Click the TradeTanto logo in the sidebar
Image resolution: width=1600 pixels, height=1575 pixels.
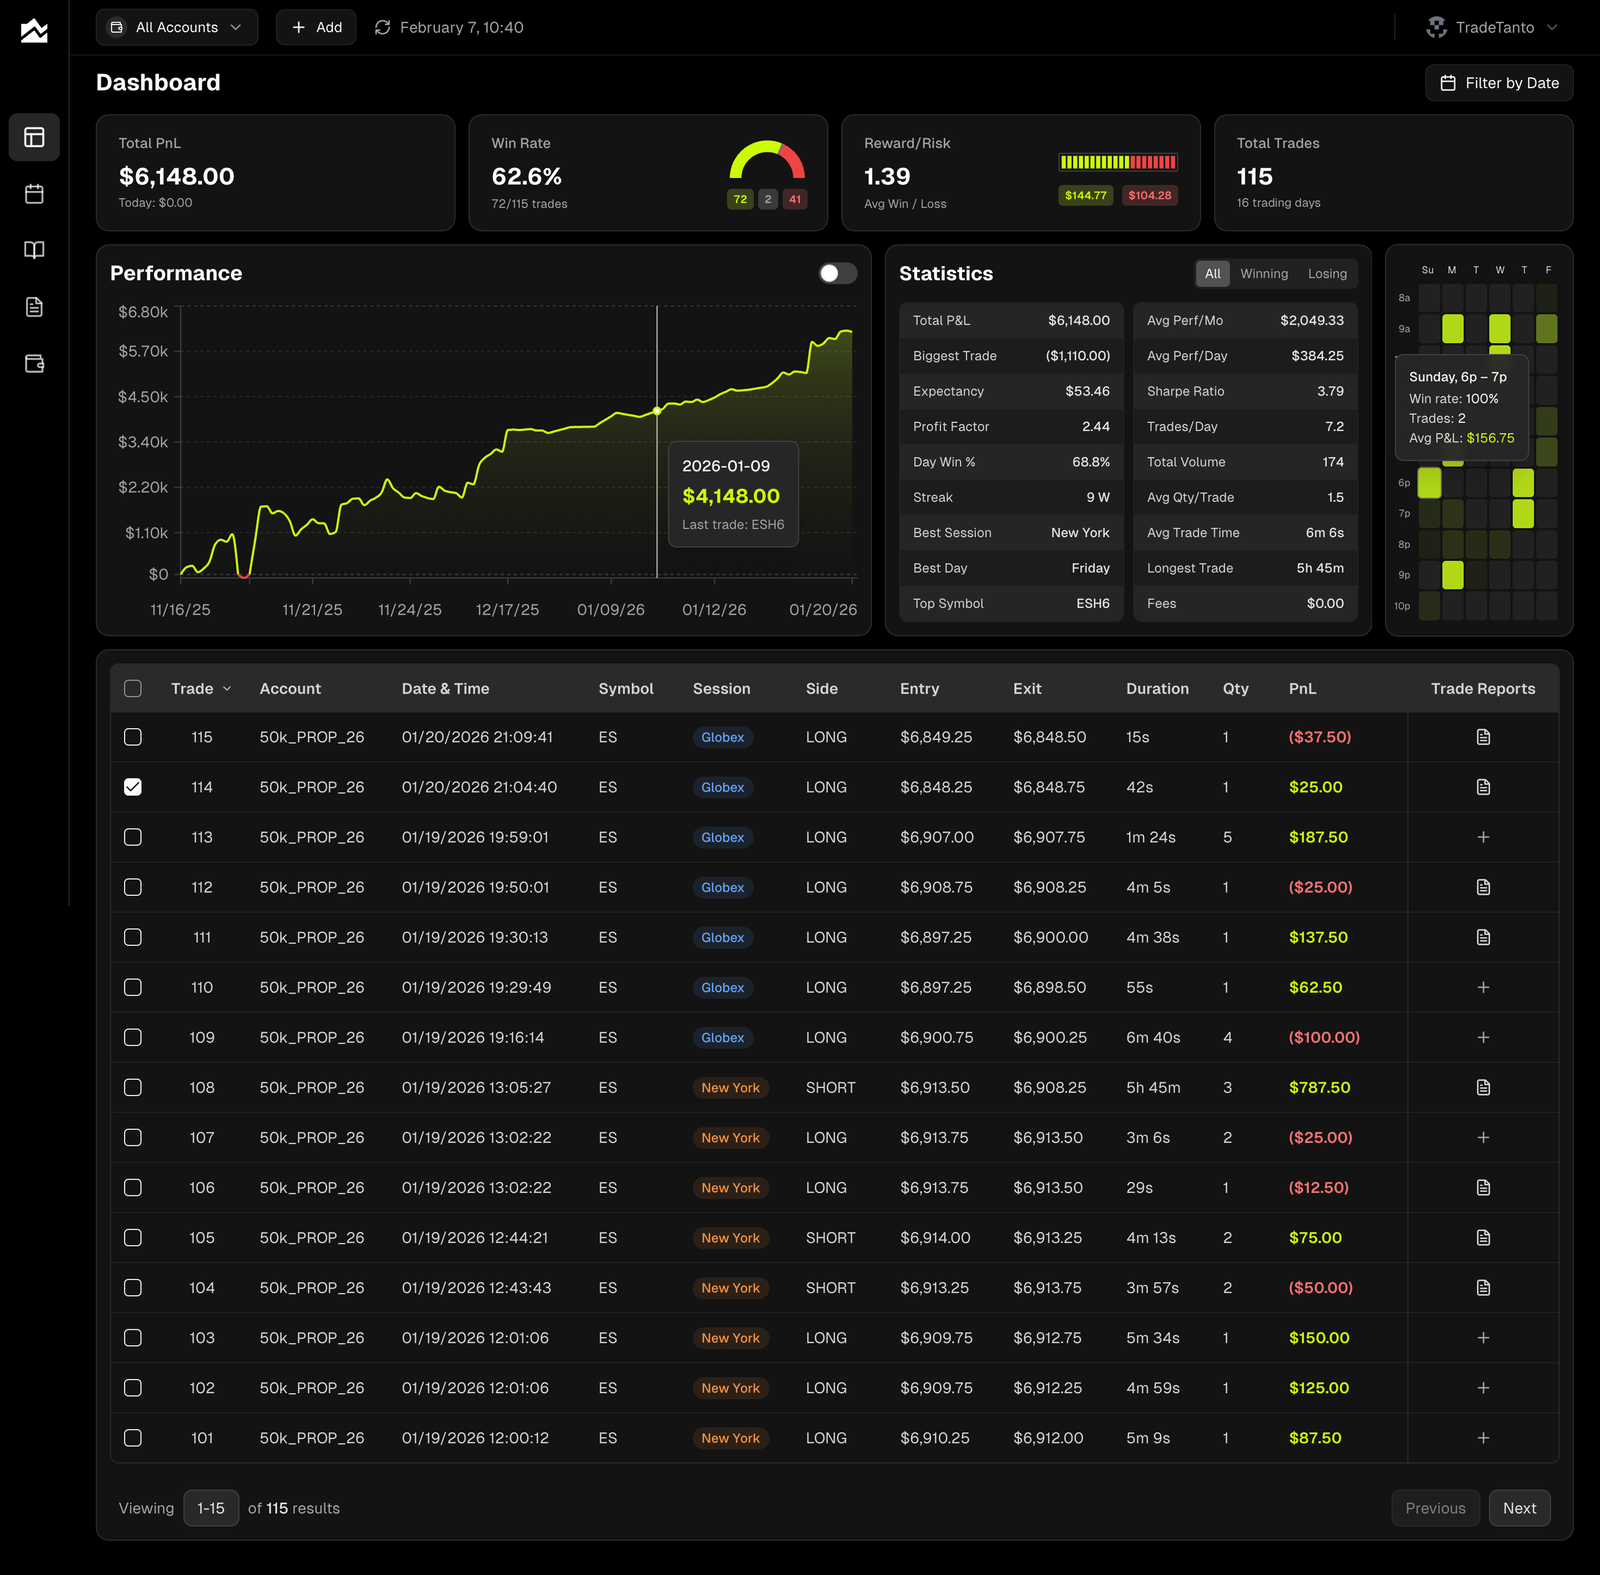tap(34, 31)
